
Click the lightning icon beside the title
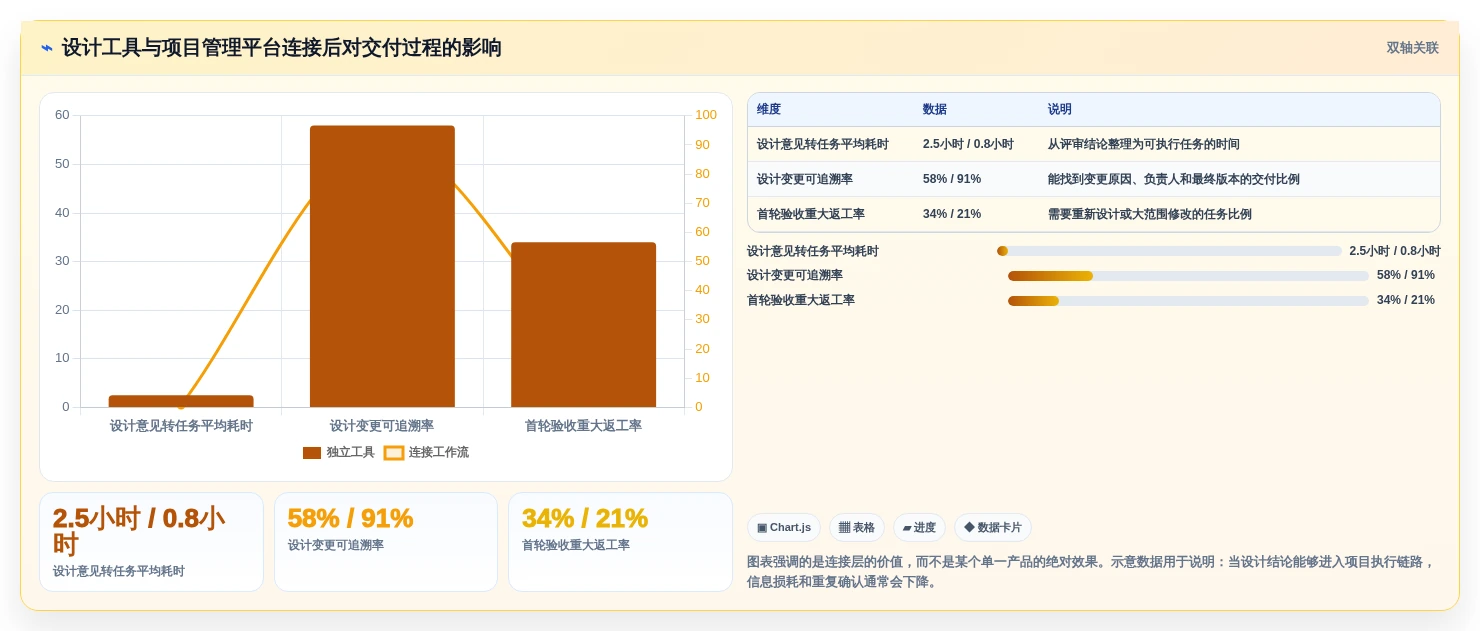47,48
